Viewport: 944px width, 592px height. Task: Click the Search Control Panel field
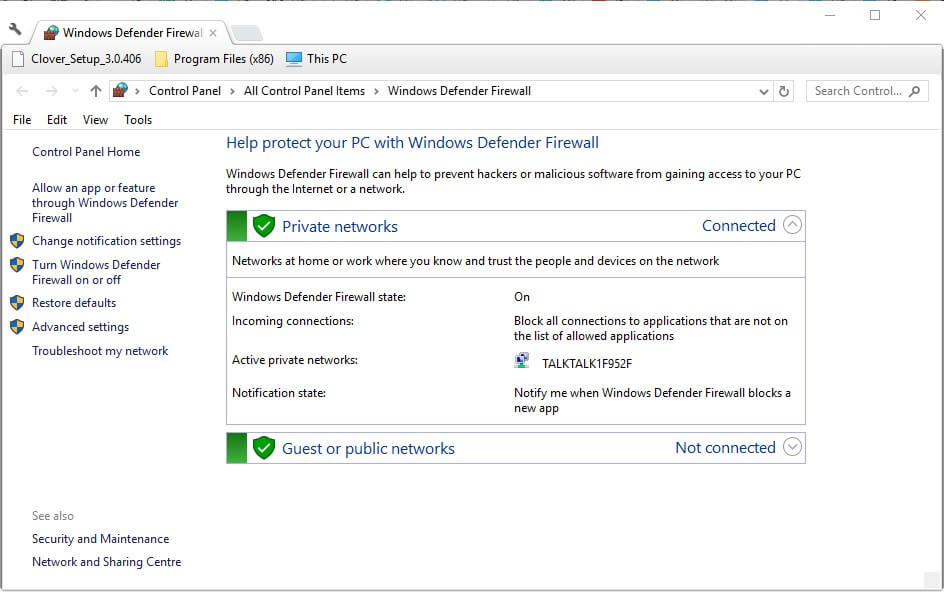[858, 91]
